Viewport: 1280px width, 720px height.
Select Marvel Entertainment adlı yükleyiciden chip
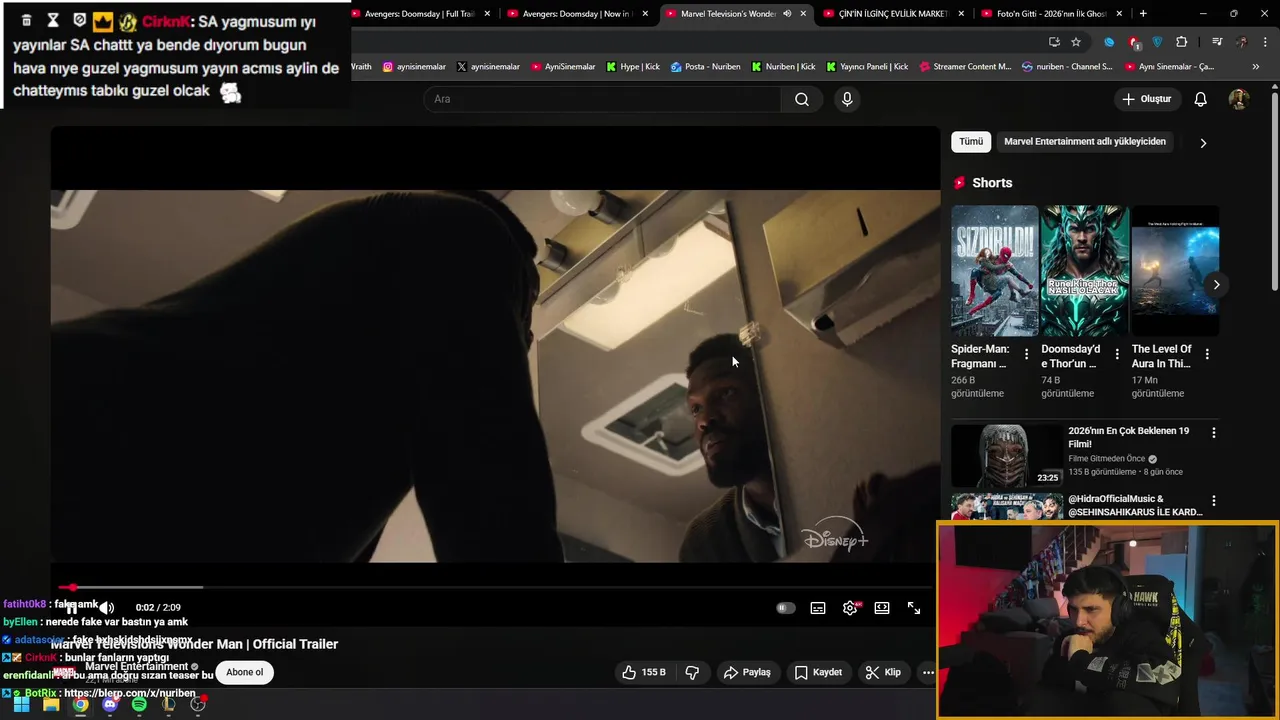click(1085, 142)
